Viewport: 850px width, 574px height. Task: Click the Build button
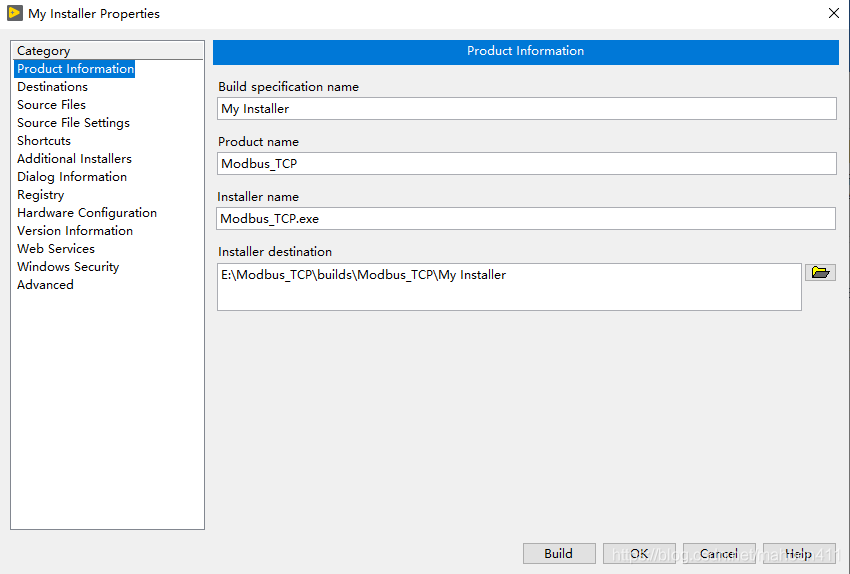click(559, 553)
